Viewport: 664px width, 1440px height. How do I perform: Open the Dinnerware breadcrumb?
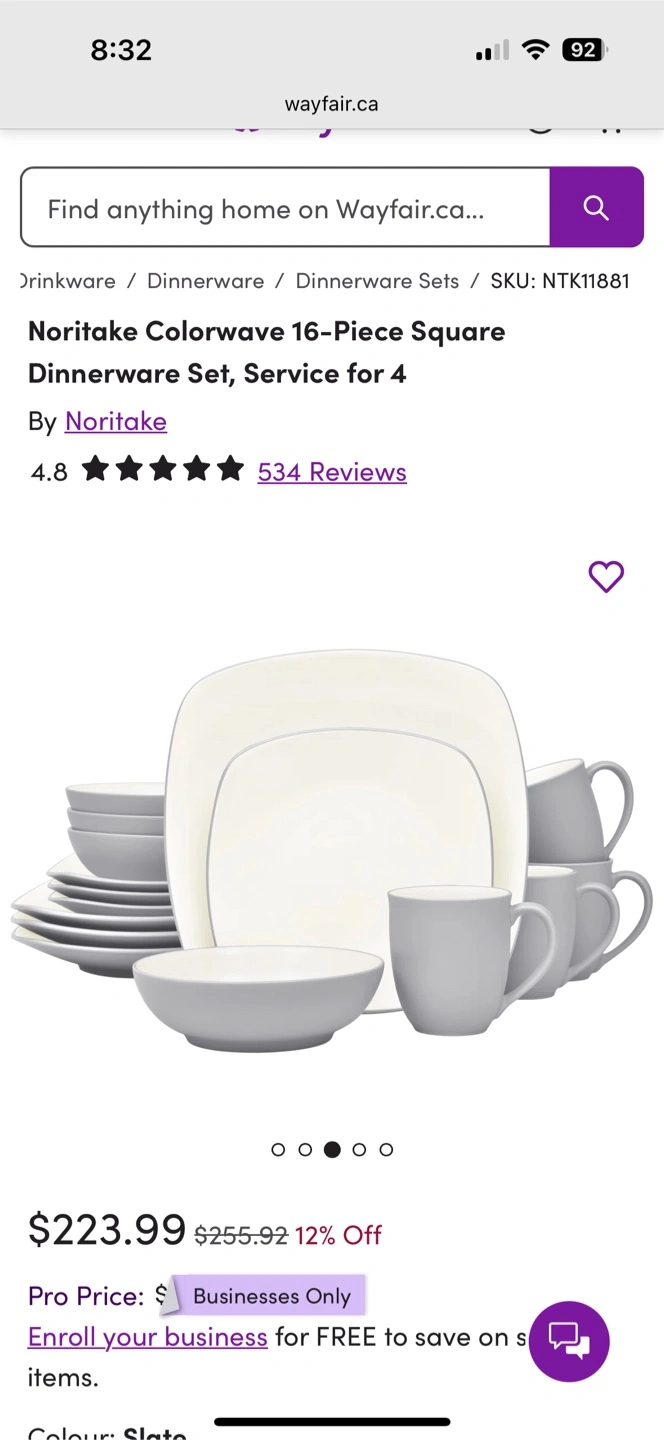tap(205, 281)
